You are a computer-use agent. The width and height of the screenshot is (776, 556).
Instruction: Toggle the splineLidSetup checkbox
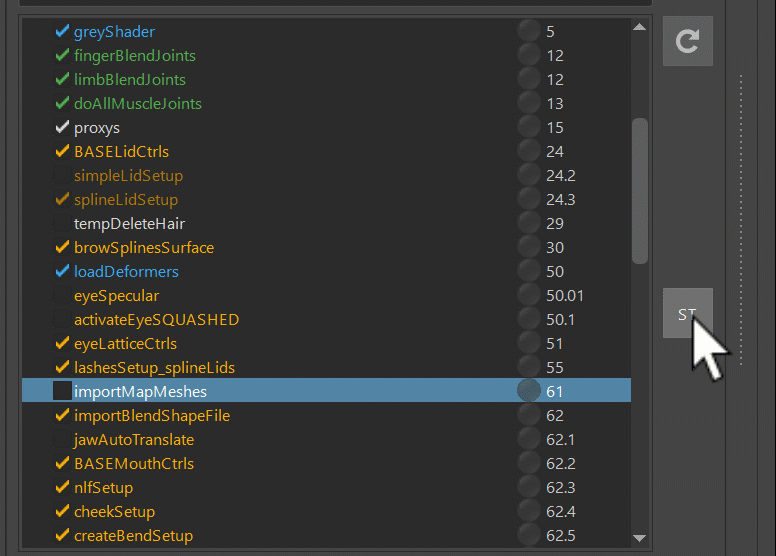62,200
